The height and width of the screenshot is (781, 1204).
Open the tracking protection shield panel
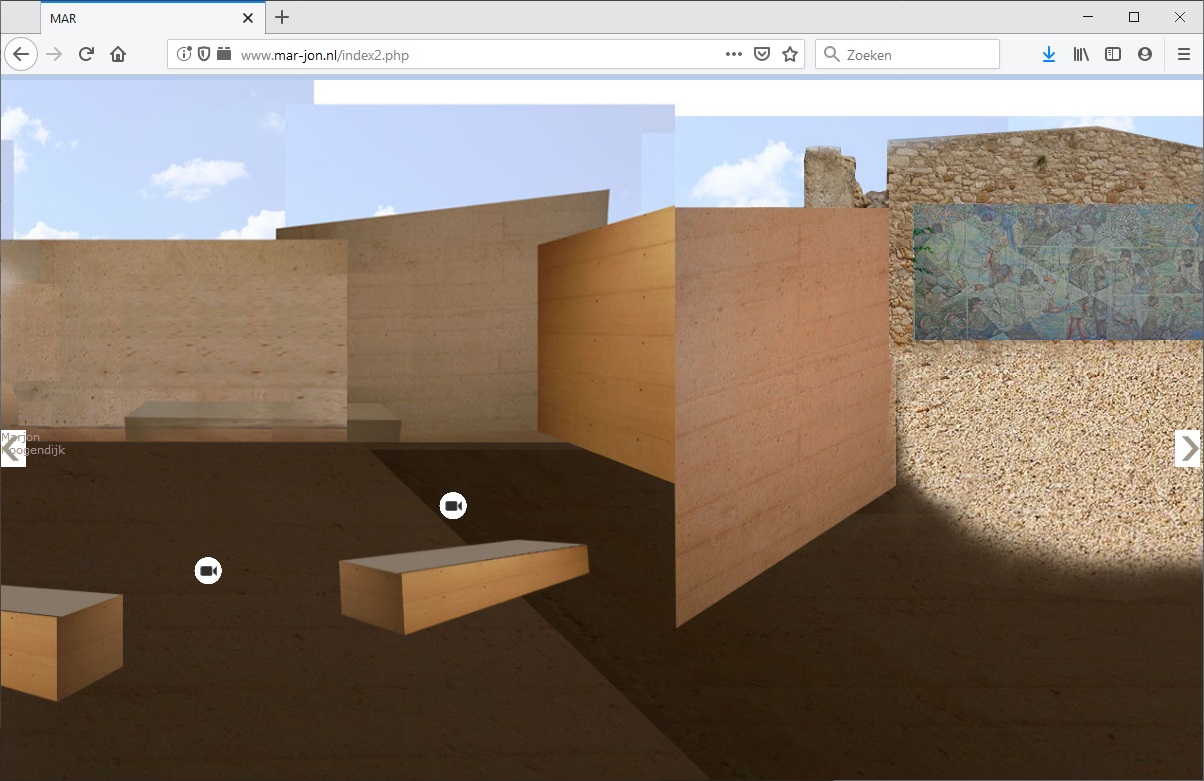(204, 55)
